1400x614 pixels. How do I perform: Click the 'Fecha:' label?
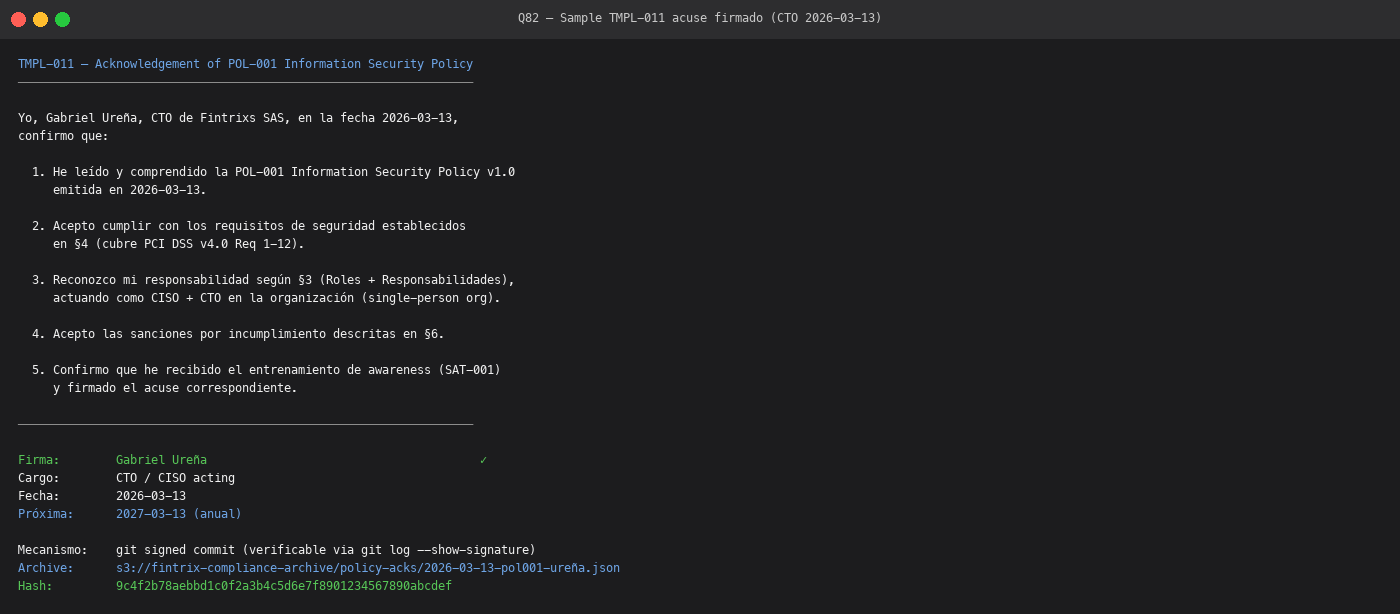39,496
